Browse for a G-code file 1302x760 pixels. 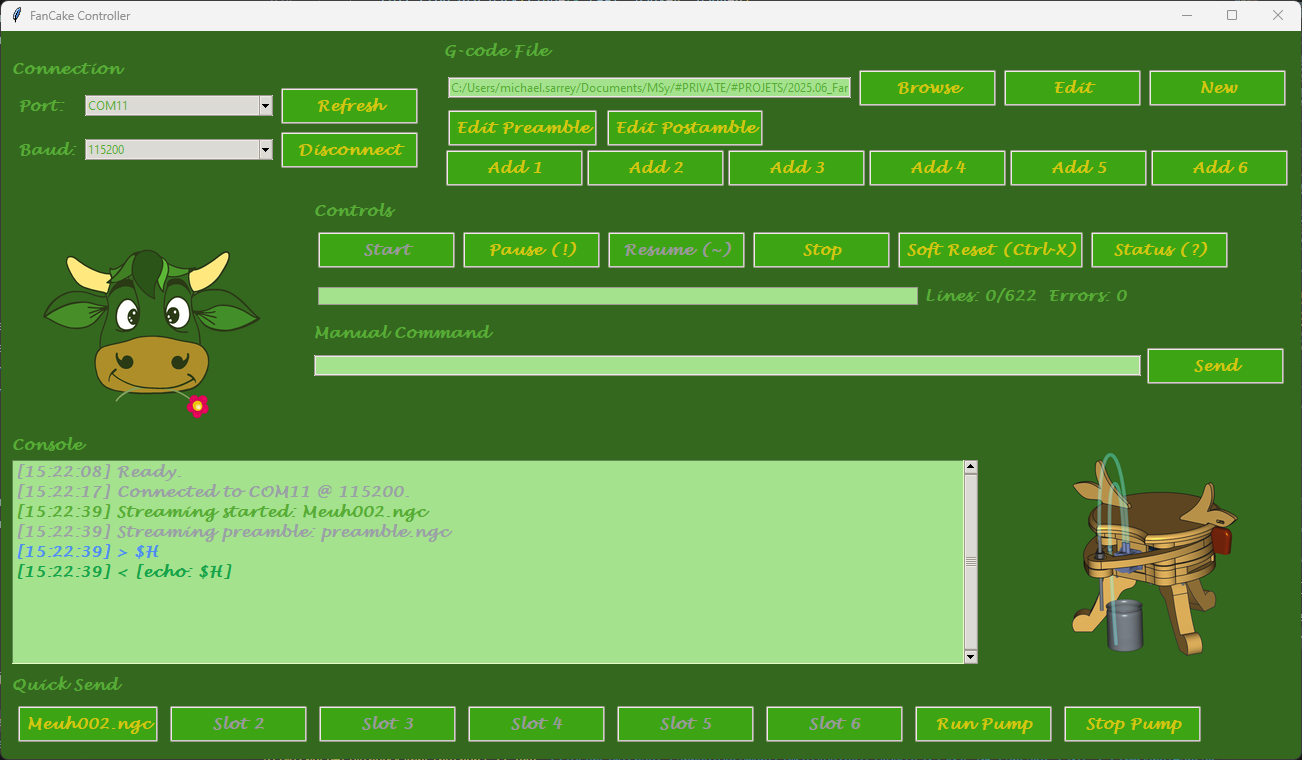(927, 88)
